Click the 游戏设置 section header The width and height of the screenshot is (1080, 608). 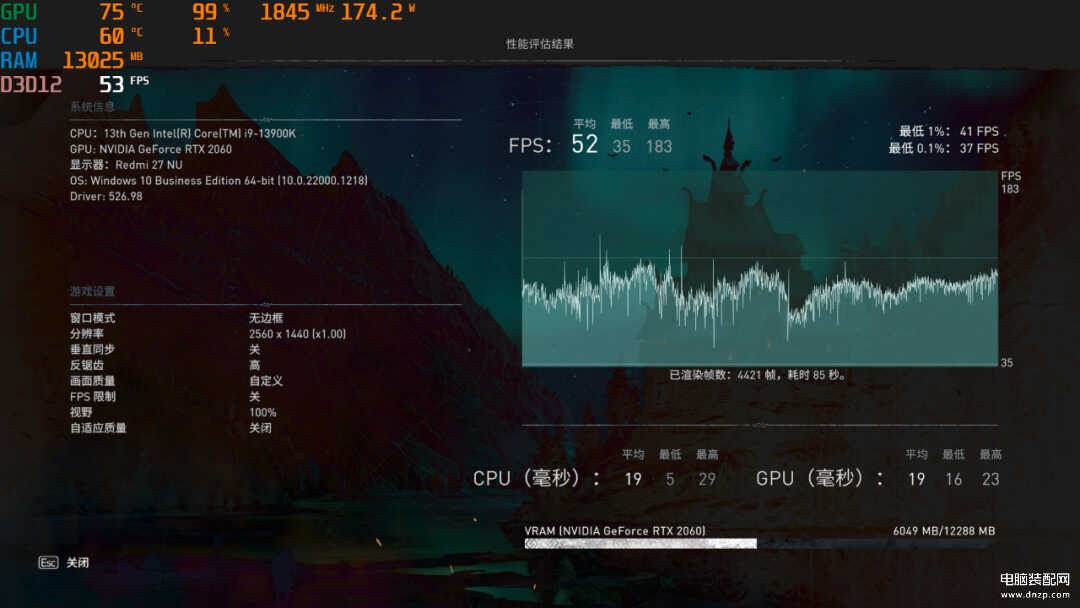point(92,291)
